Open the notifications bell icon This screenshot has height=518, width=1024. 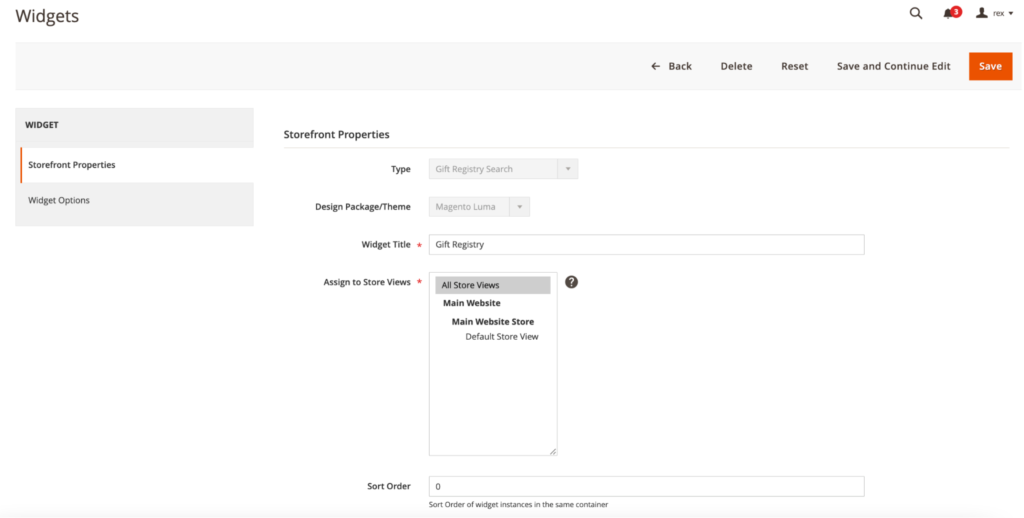948,14
